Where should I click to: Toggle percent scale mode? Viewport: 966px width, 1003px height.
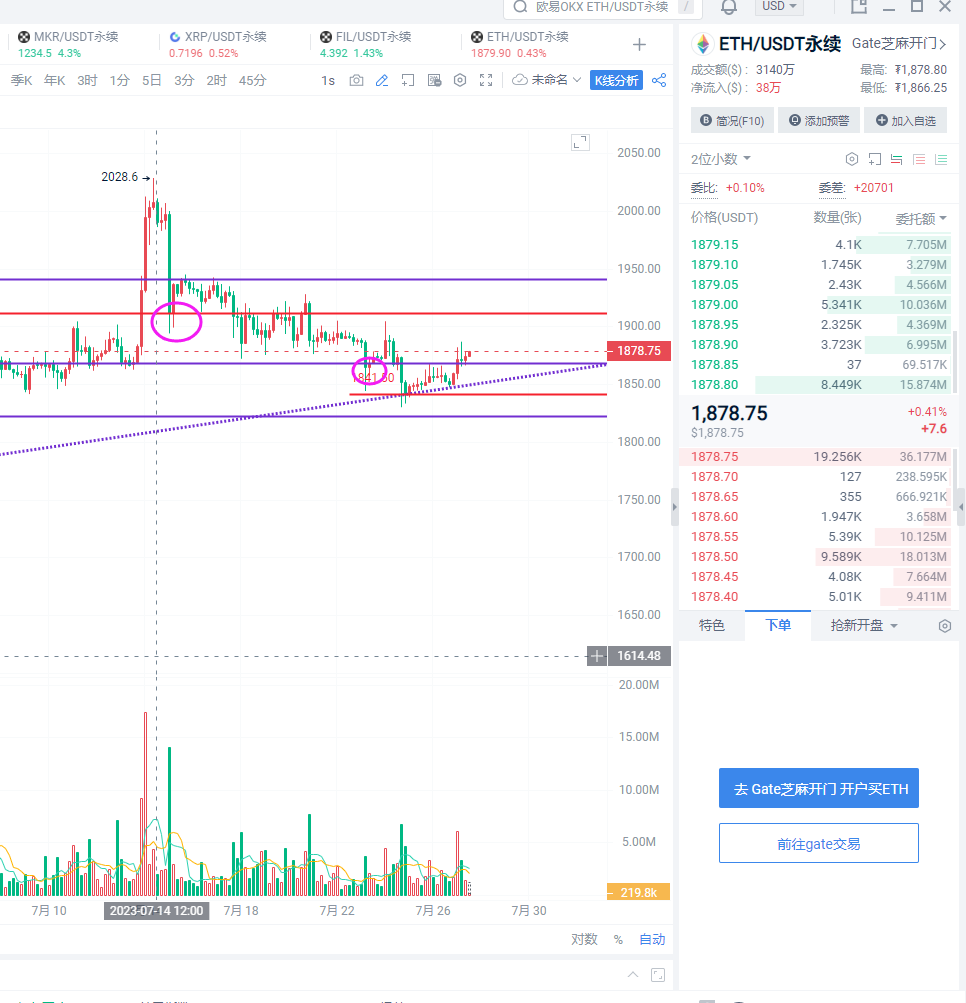click(x=618, y=939)
